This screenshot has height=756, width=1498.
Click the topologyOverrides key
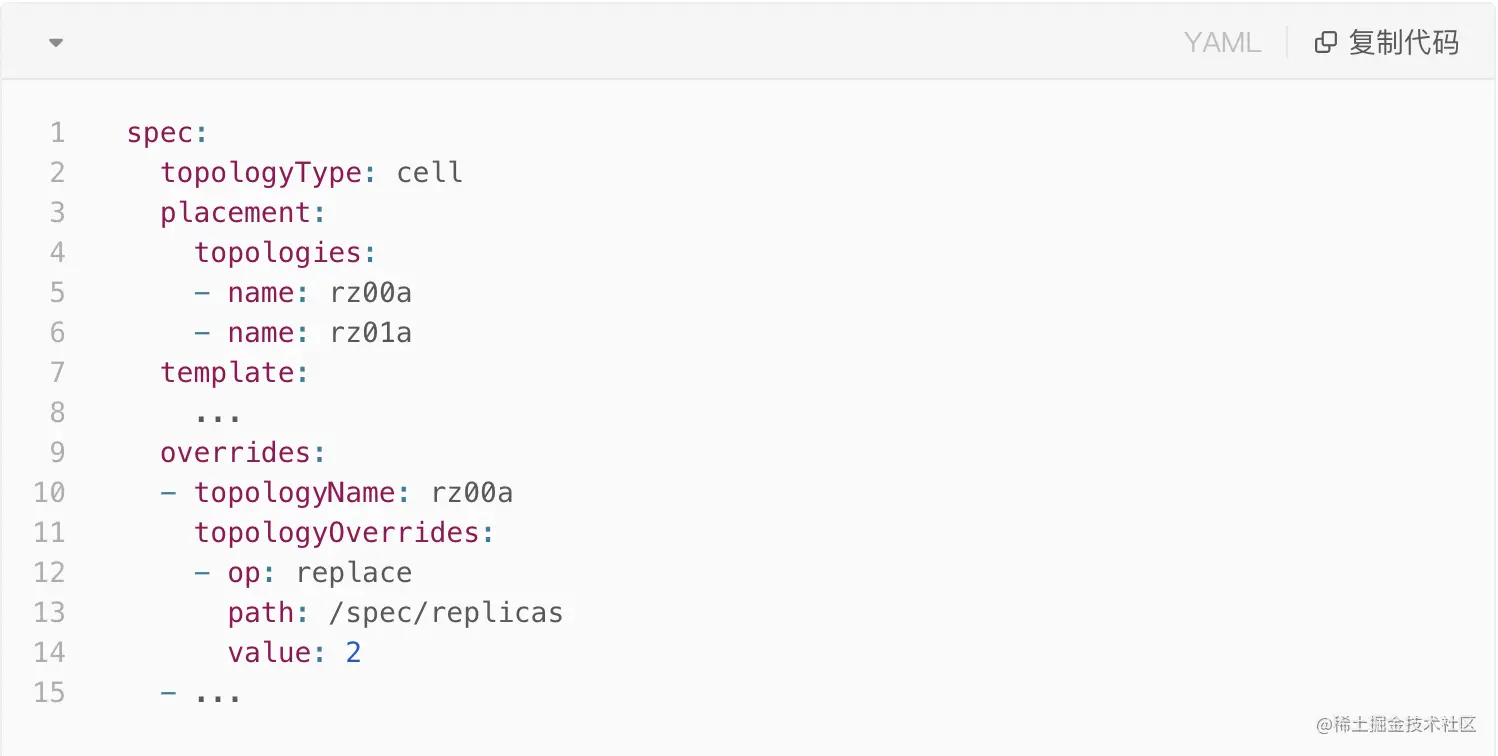tap(337, 533)
